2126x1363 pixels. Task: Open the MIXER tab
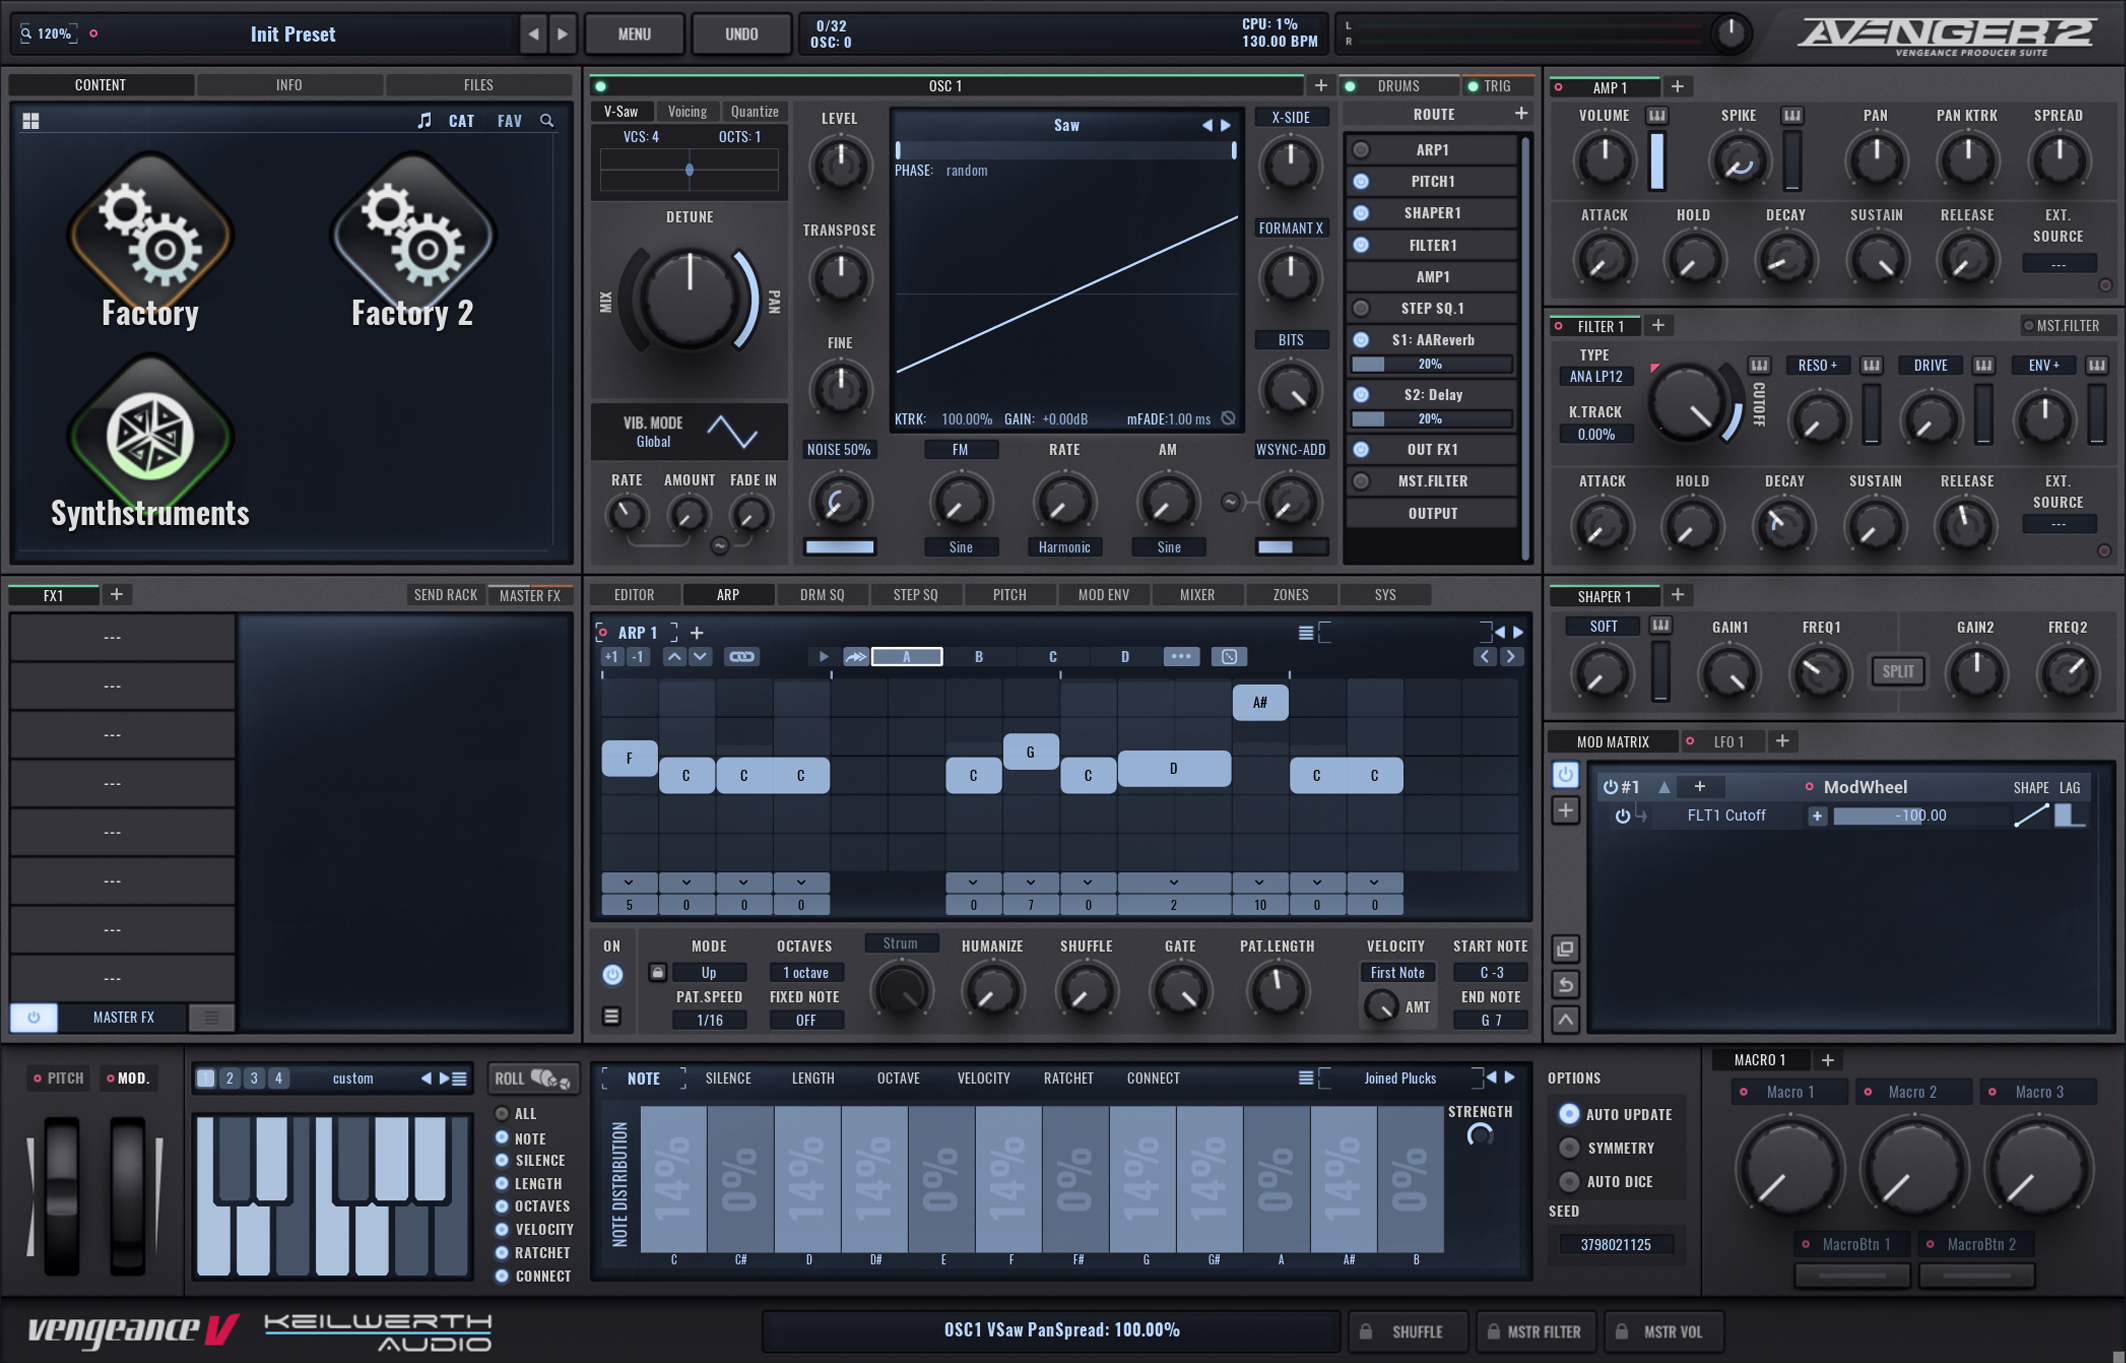[1197, 595]
